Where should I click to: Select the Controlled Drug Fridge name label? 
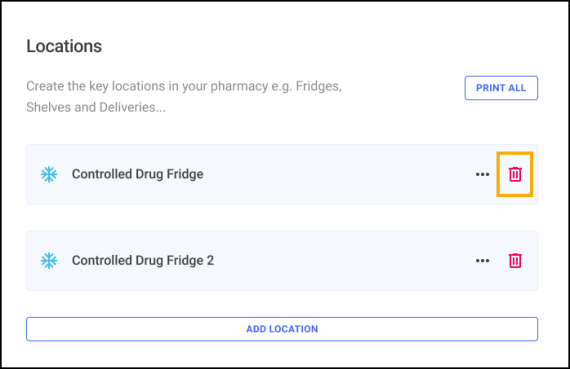point(137,174)
